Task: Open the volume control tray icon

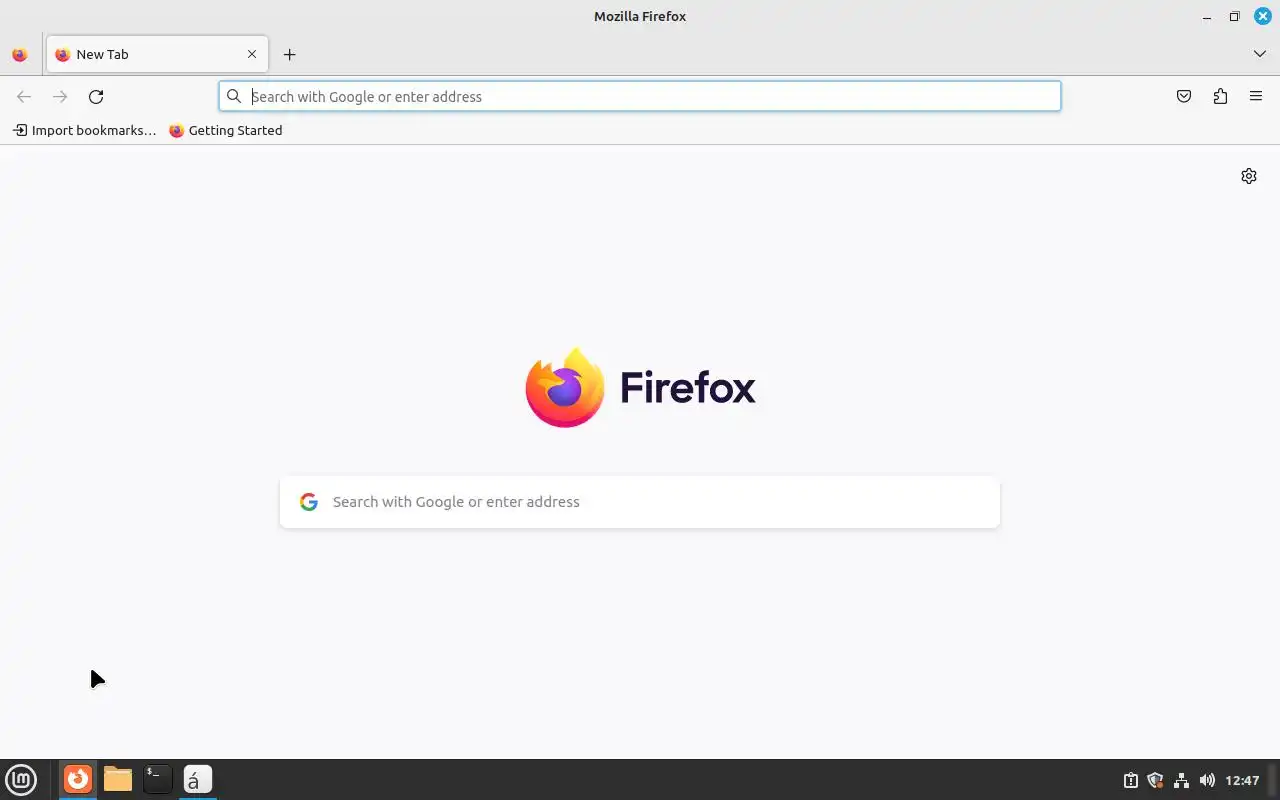Action: (x=1207, y=780)
